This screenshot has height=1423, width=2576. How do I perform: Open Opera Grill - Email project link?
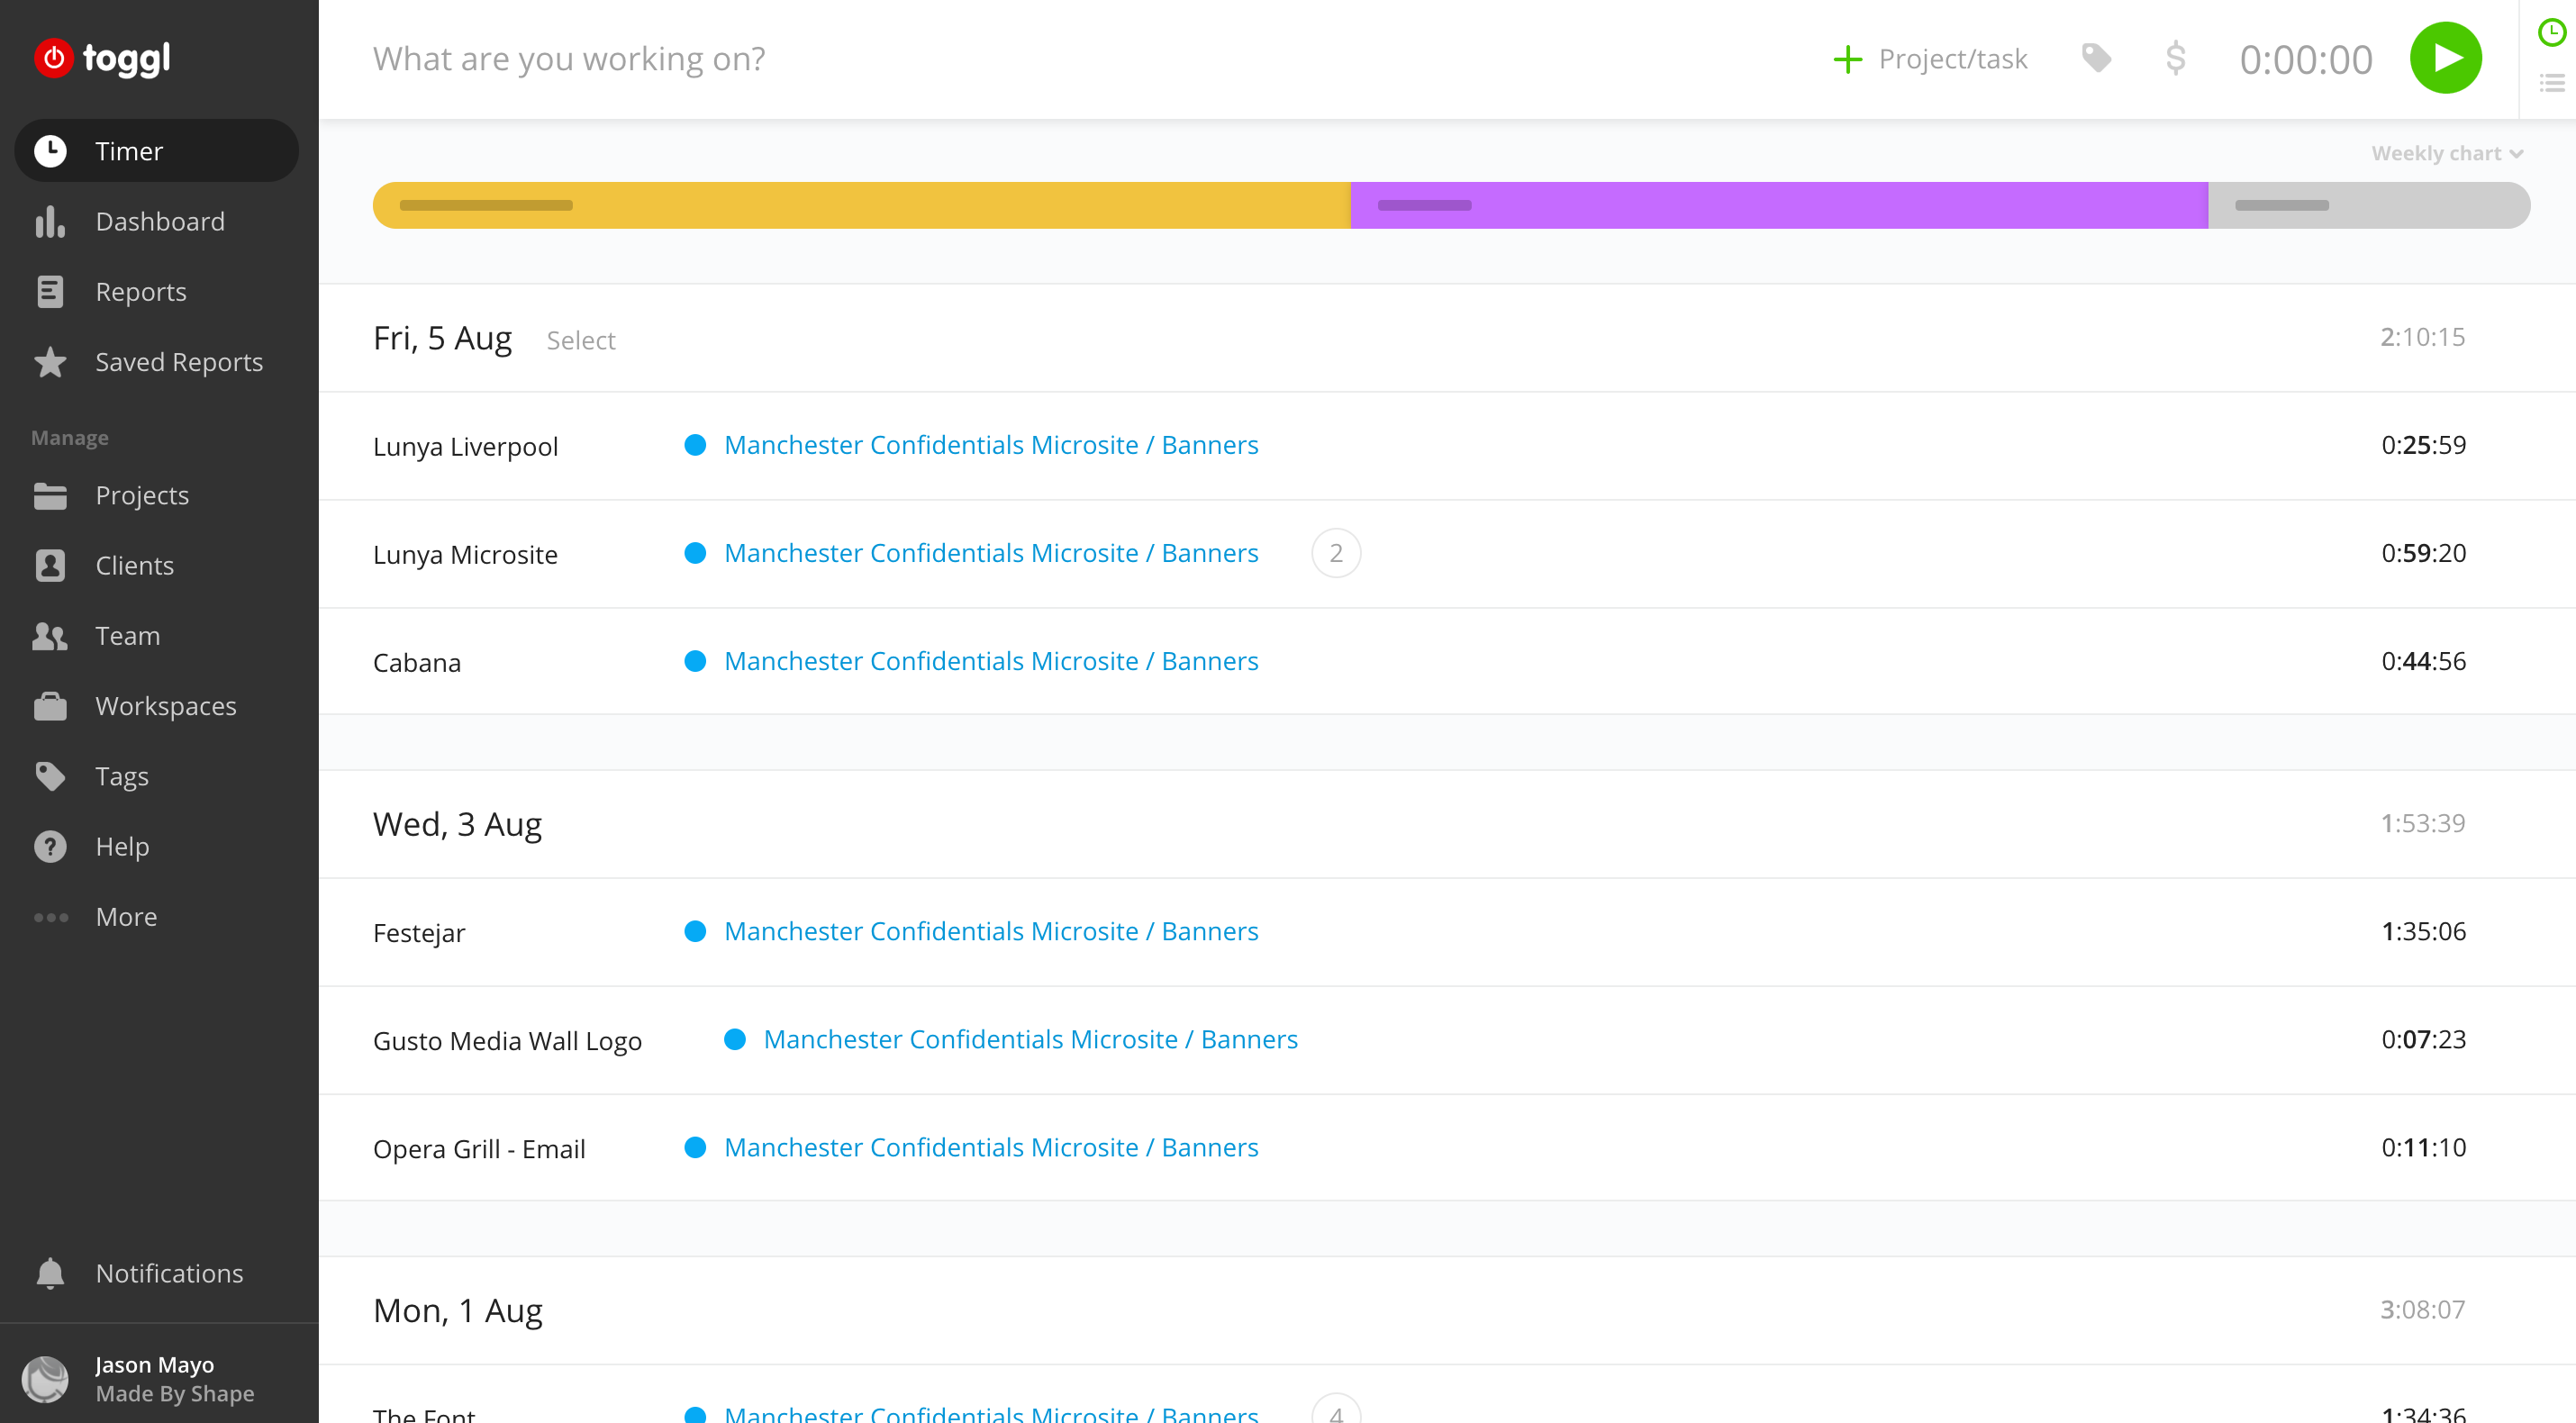pos(990,1147)
